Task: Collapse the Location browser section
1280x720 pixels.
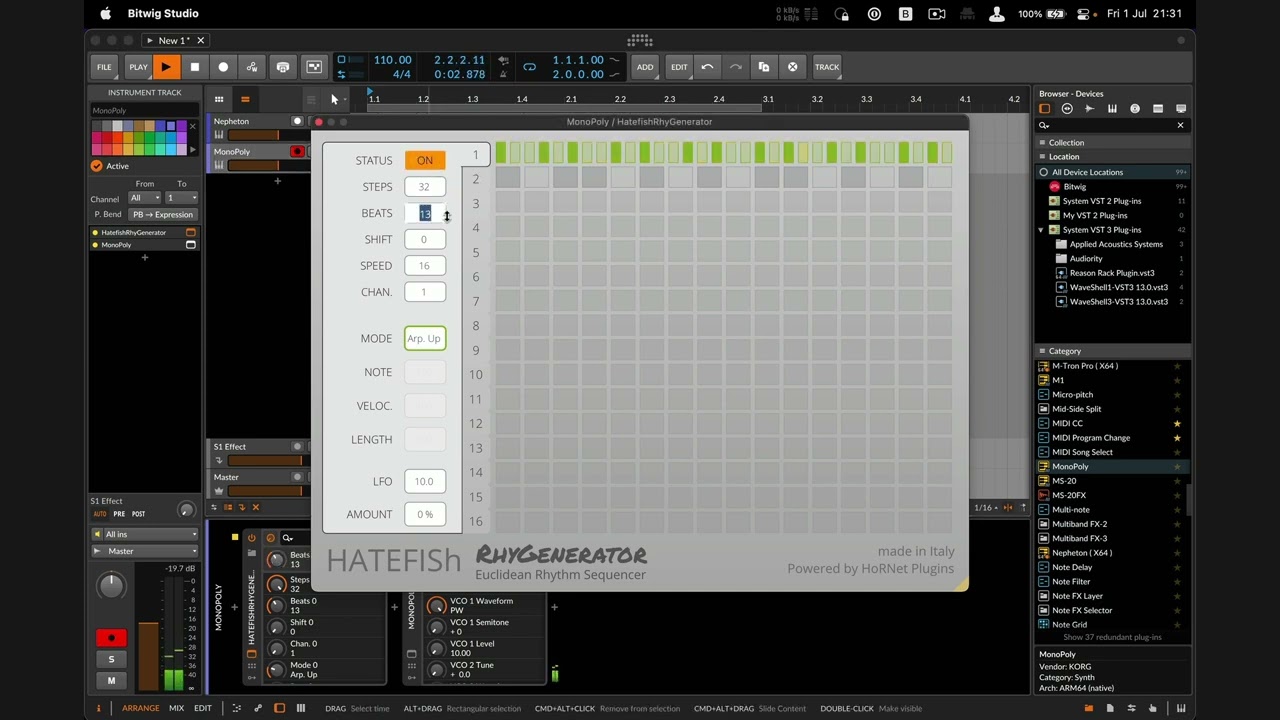Action: click(1042, 156)
